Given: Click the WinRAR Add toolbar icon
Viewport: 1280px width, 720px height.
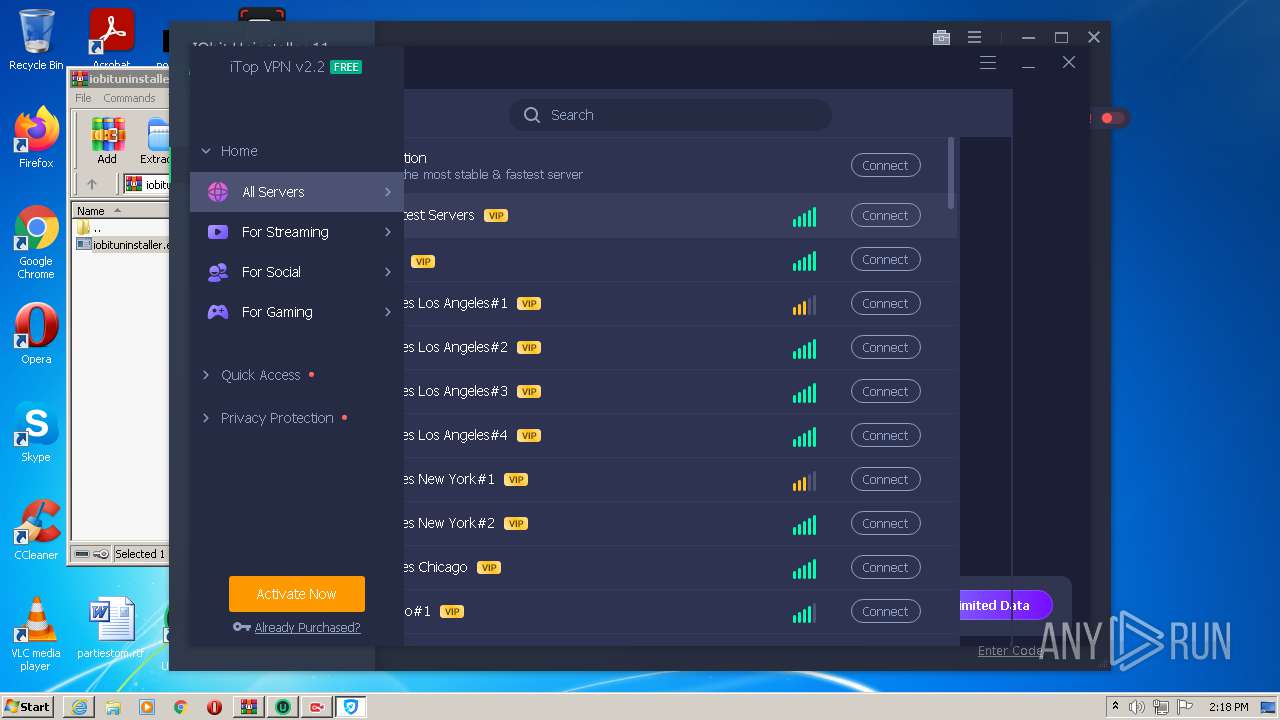Looking at the screenshot, I should (x=107, y=141).
